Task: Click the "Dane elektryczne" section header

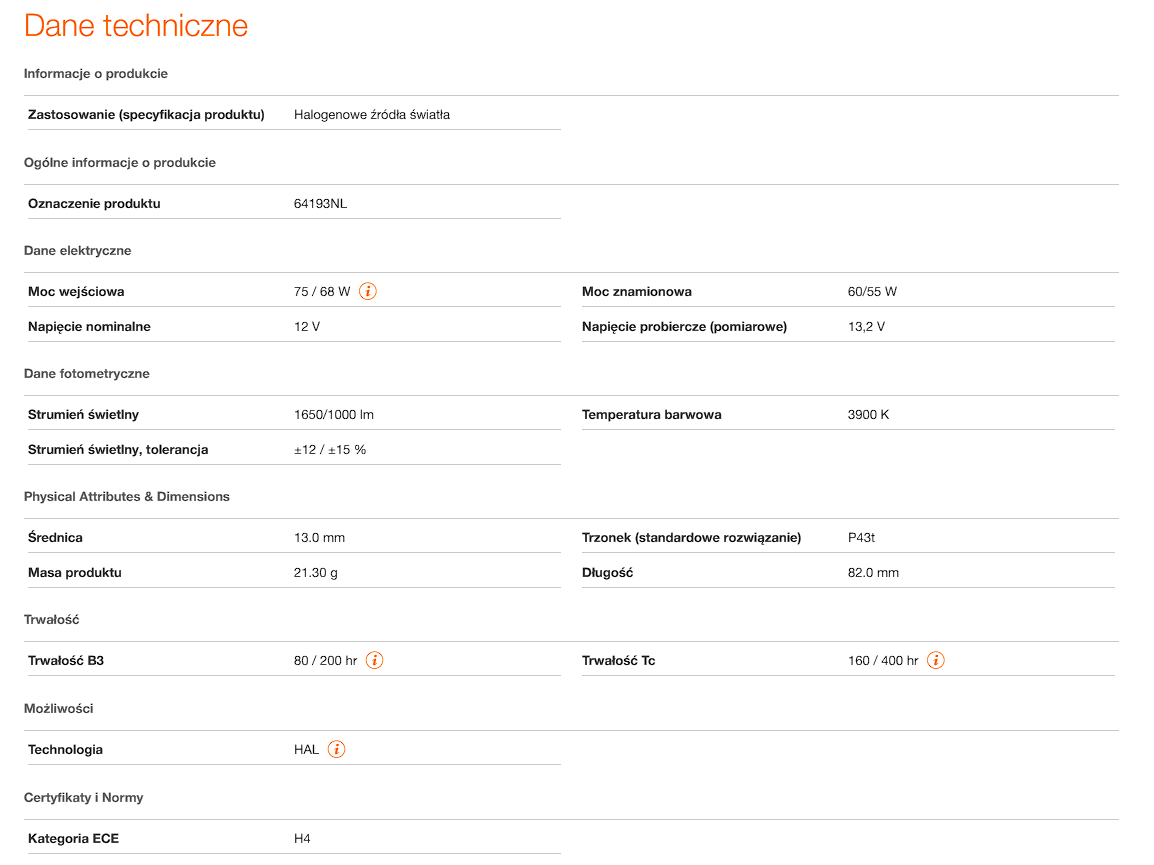Action: pos(78,251)
